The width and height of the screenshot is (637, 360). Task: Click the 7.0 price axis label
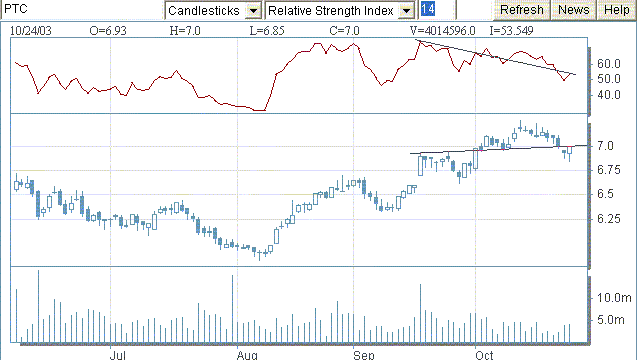pyautogui.click(x=605, y=146)
